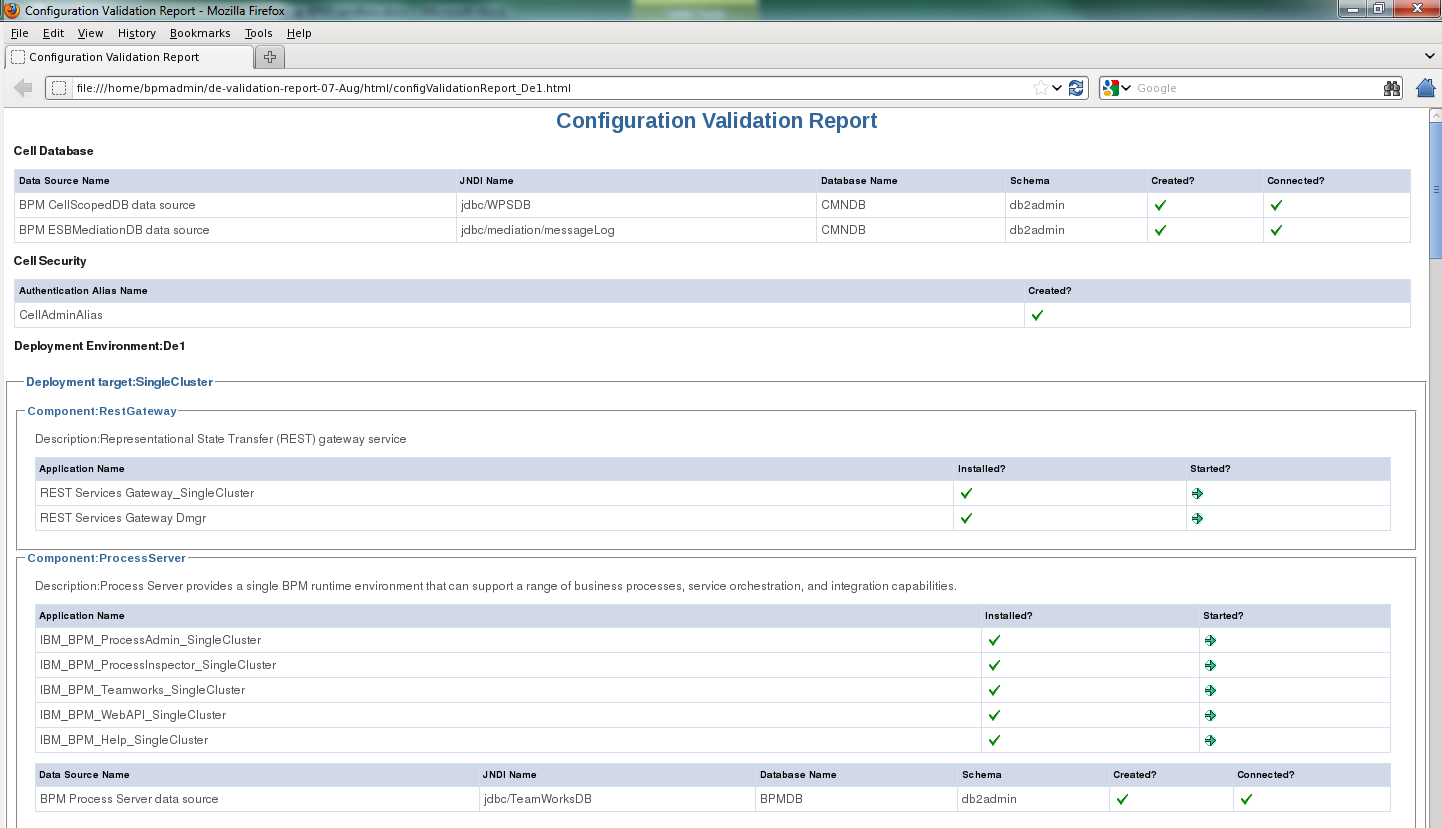The height and width of the screenshot is (828, 1442).
Task: Click Started arrow for IBM_BPM_ProcessInspector_SingleCluster
Action: coord(1210,665)
